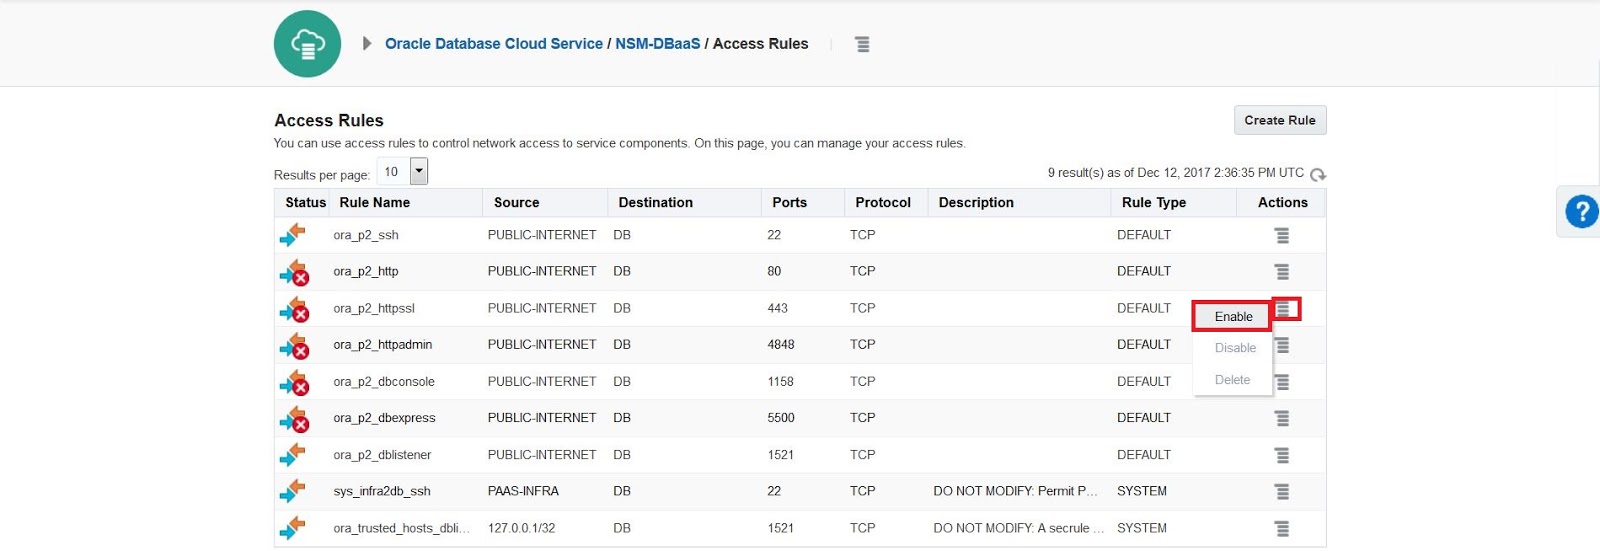Click the enabled status icon for ora_p2_dblistener
Viewport: 1600px width, 551px height.
click(293, 455)
